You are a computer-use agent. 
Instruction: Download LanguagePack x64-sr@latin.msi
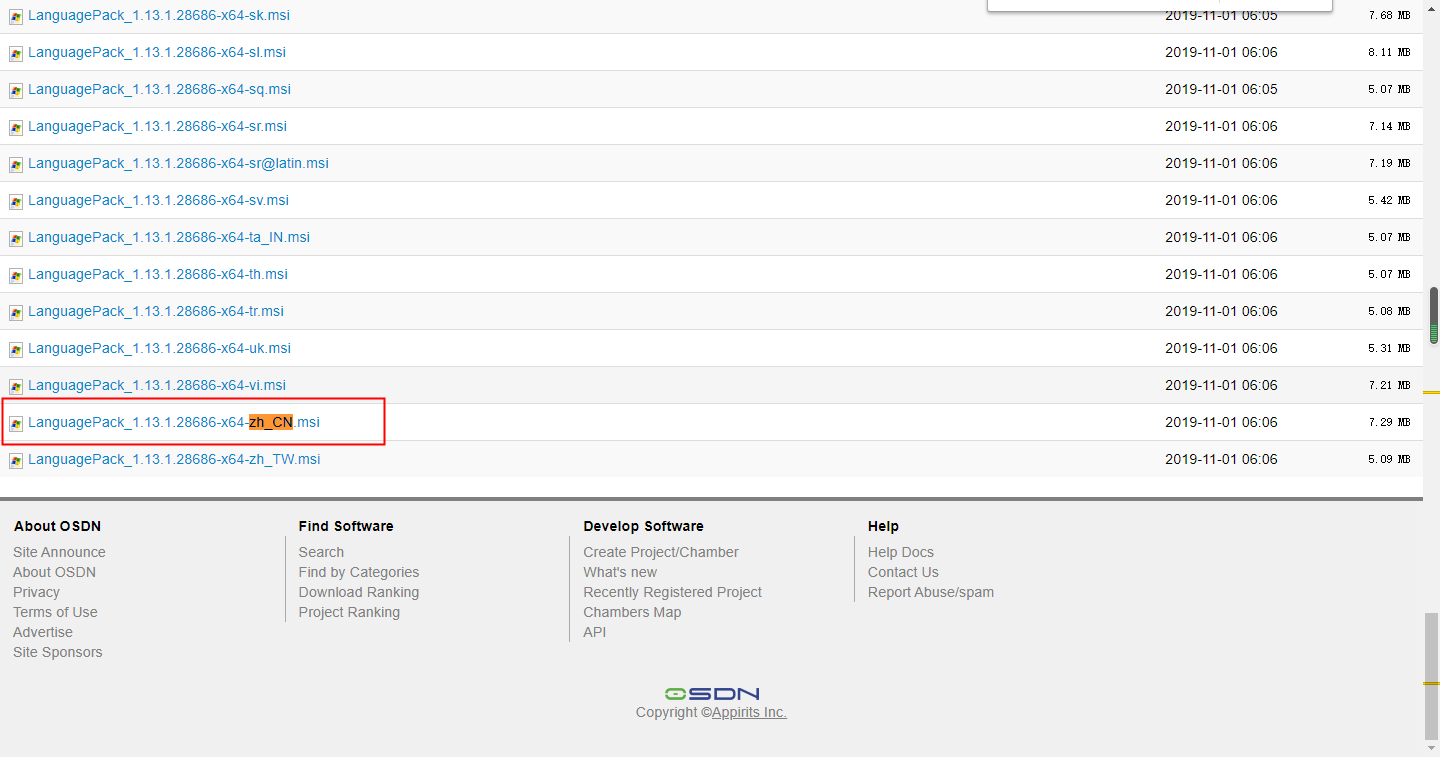click(178, 163)
